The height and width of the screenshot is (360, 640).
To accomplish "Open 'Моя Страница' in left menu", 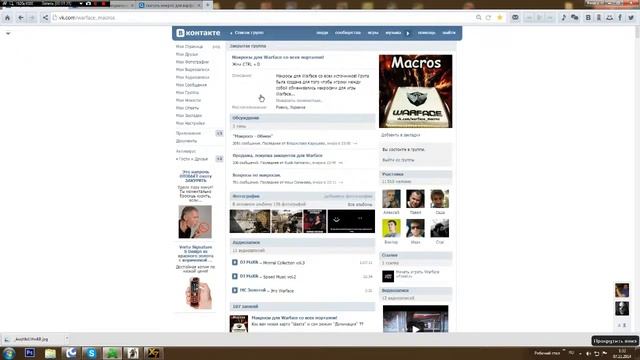I will pos(189,47).
